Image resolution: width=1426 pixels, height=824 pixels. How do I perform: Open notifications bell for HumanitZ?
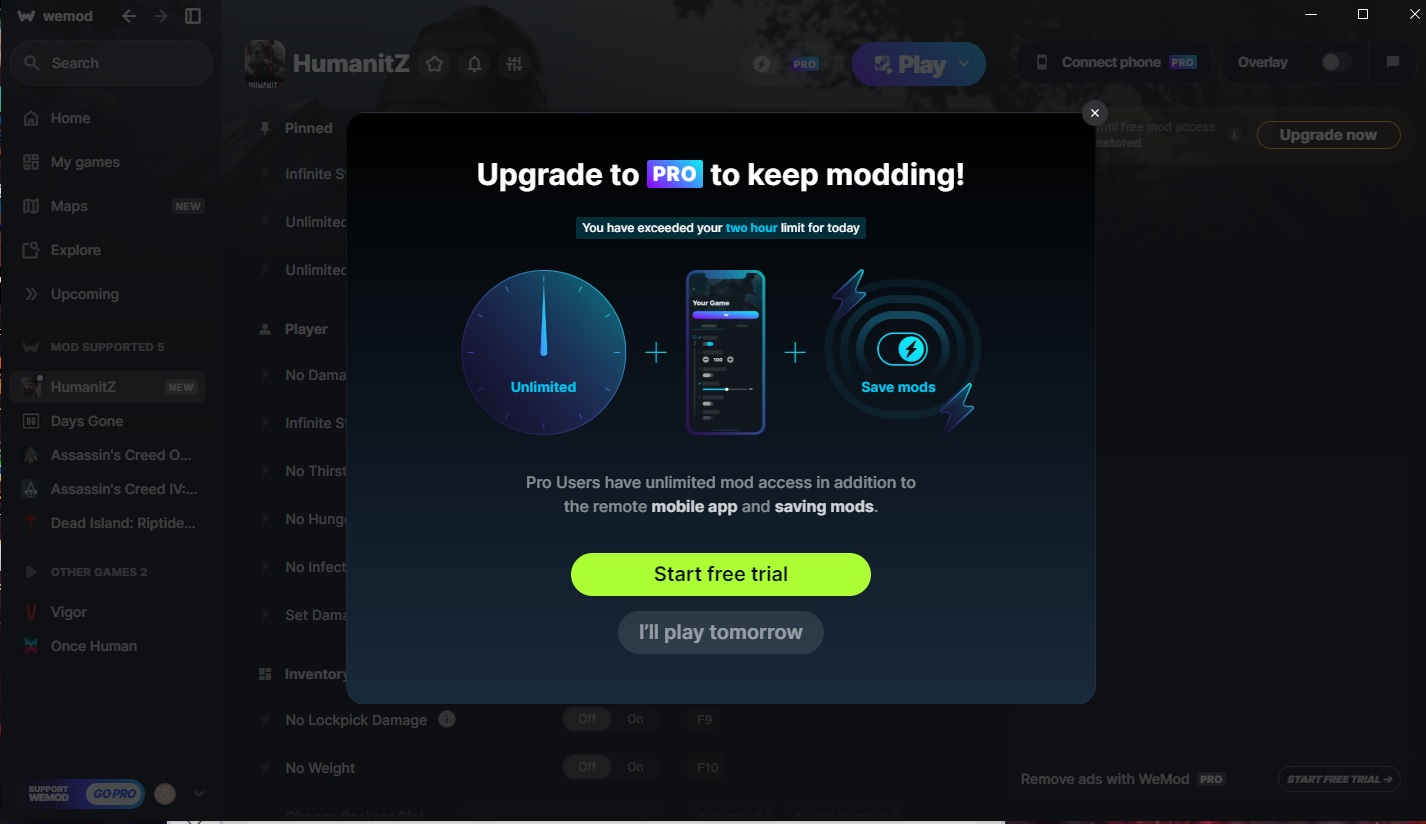click(475, 64)
